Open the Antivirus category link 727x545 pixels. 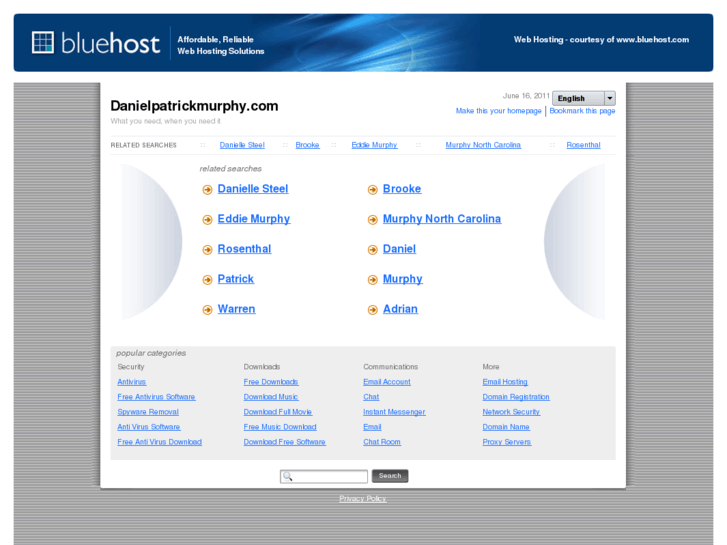pyautogui.click(x=132, y=382)
